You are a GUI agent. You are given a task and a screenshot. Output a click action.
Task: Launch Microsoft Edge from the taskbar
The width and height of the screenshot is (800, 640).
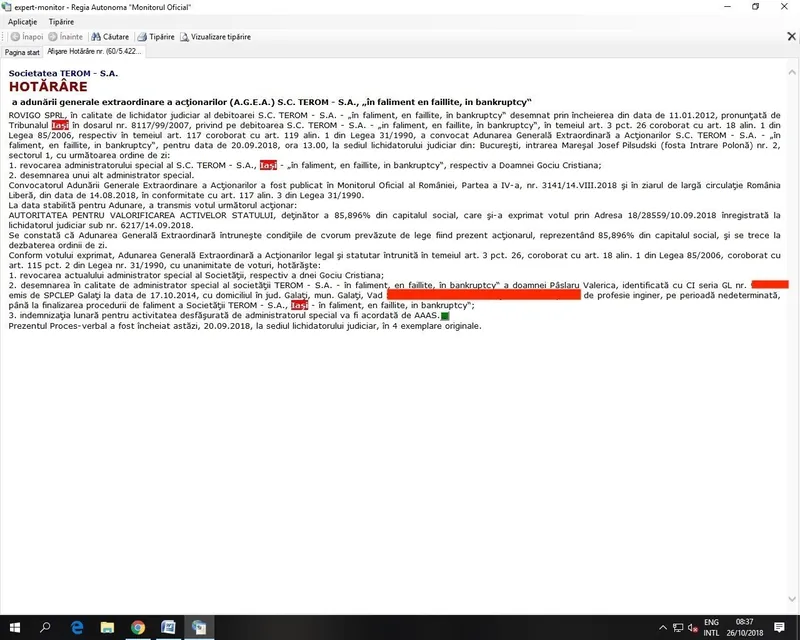(77, 627)
